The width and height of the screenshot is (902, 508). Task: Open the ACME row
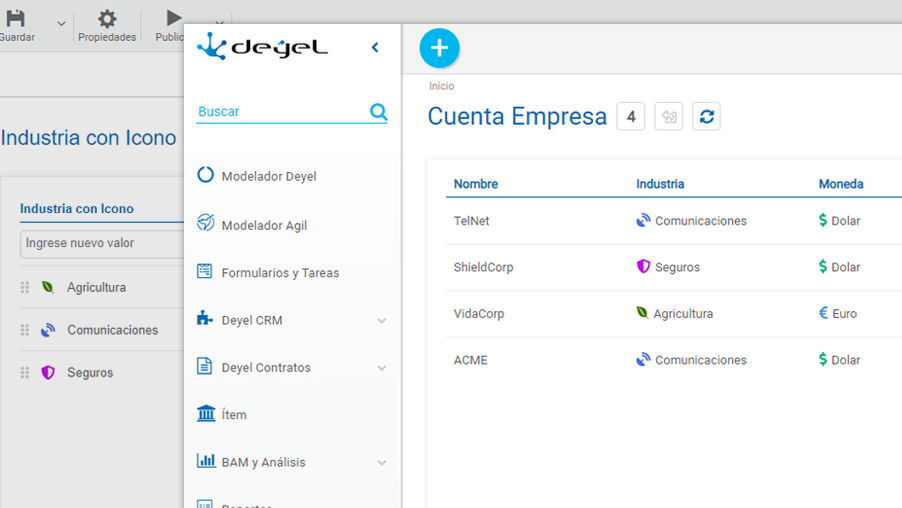click(674, 360)
